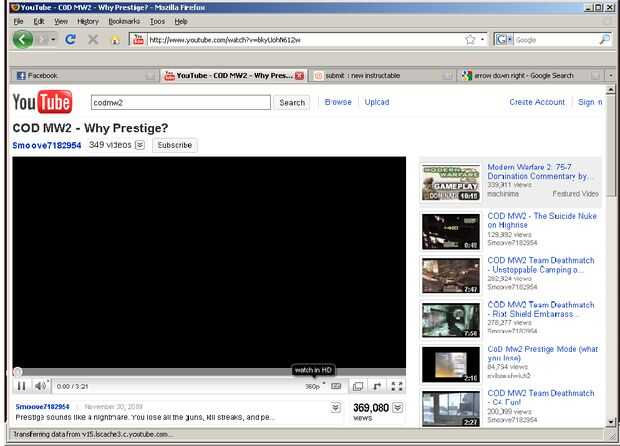Open the History menu

[88, 21]
